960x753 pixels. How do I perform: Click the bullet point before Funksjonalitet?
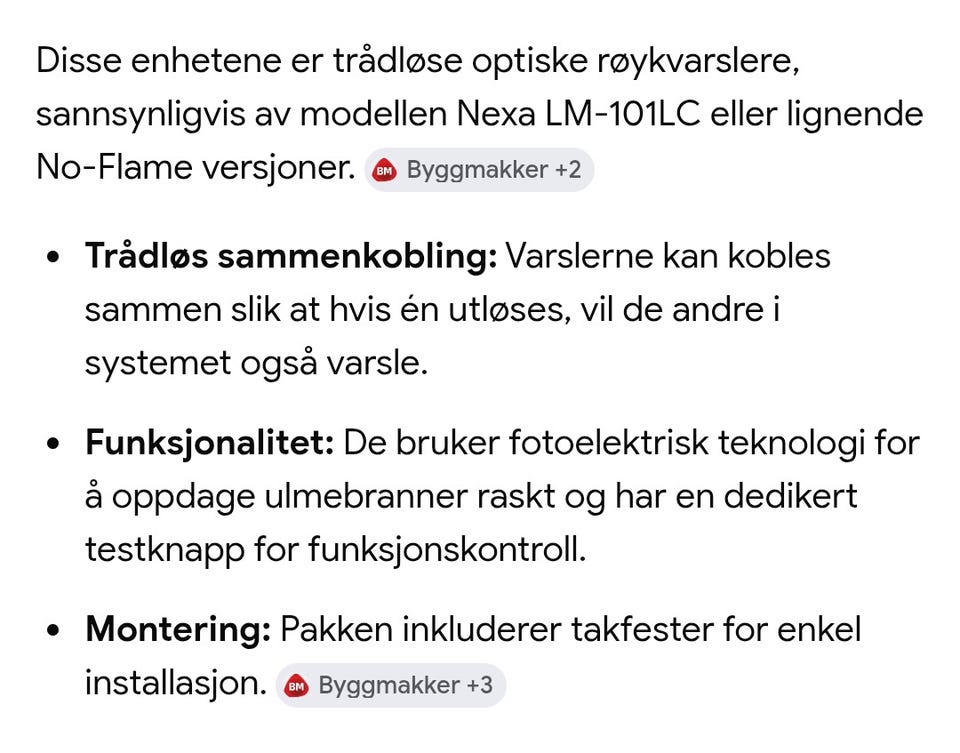pyautogui.click(x=53, y=443)
